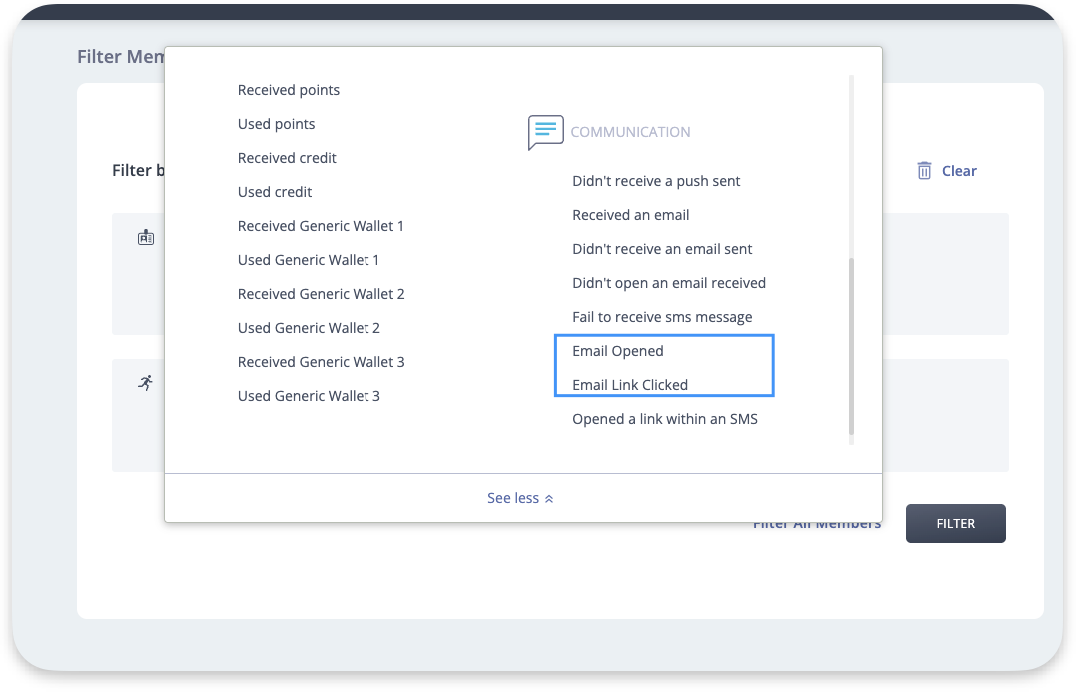Image resolution: width=1076 pixels, height=692 pixels.
Task: Collapse list with See less link
Action: (x=520, y=498)
